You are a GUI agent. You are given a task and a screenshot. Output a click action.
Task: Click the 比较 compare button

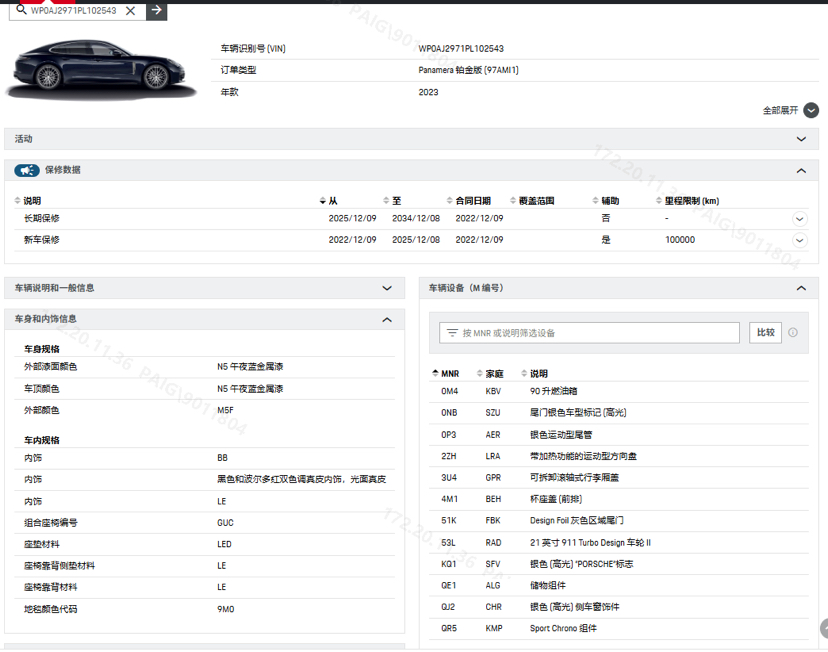[765, 333]
